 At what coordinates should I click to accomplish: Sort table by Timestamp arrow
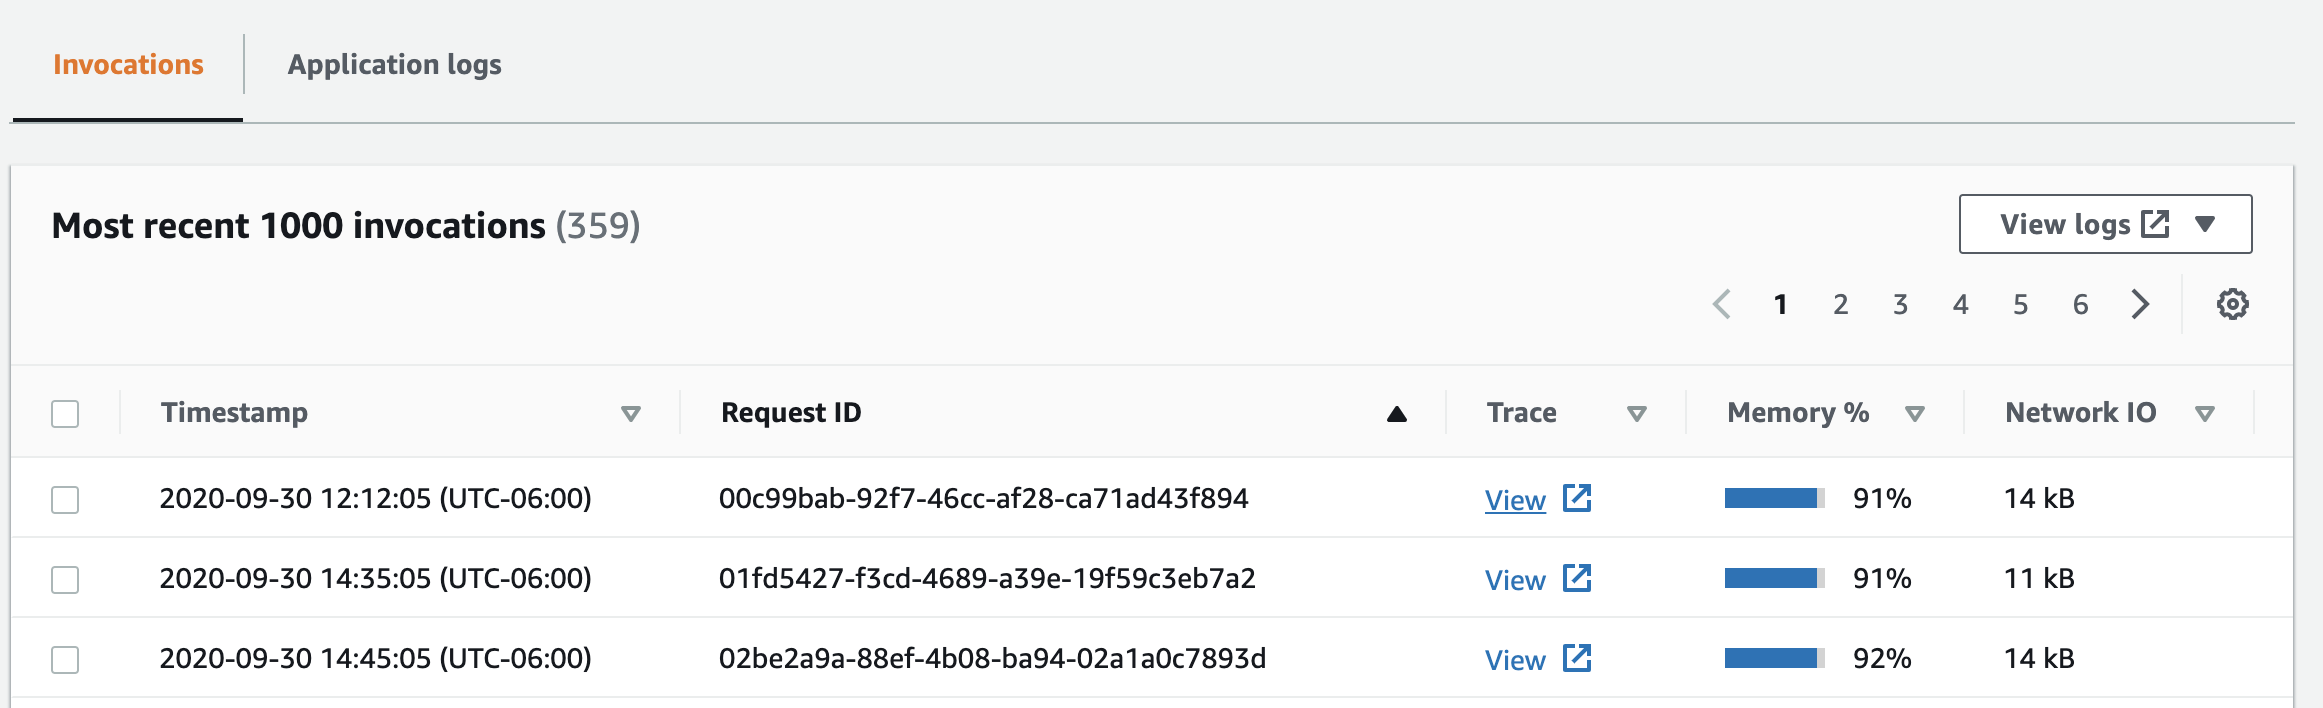click(x=630, y=414)
